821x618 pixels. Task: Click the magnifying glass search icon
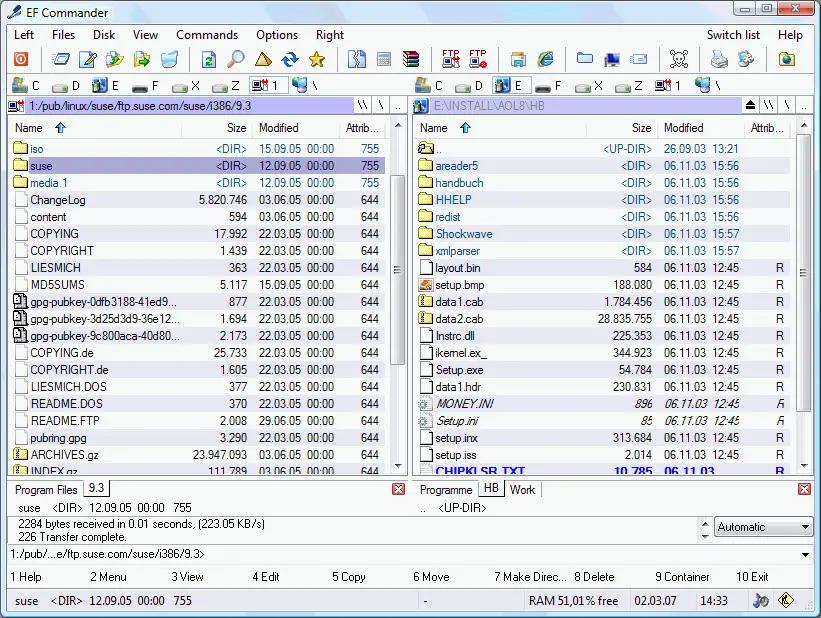(236, 60)
